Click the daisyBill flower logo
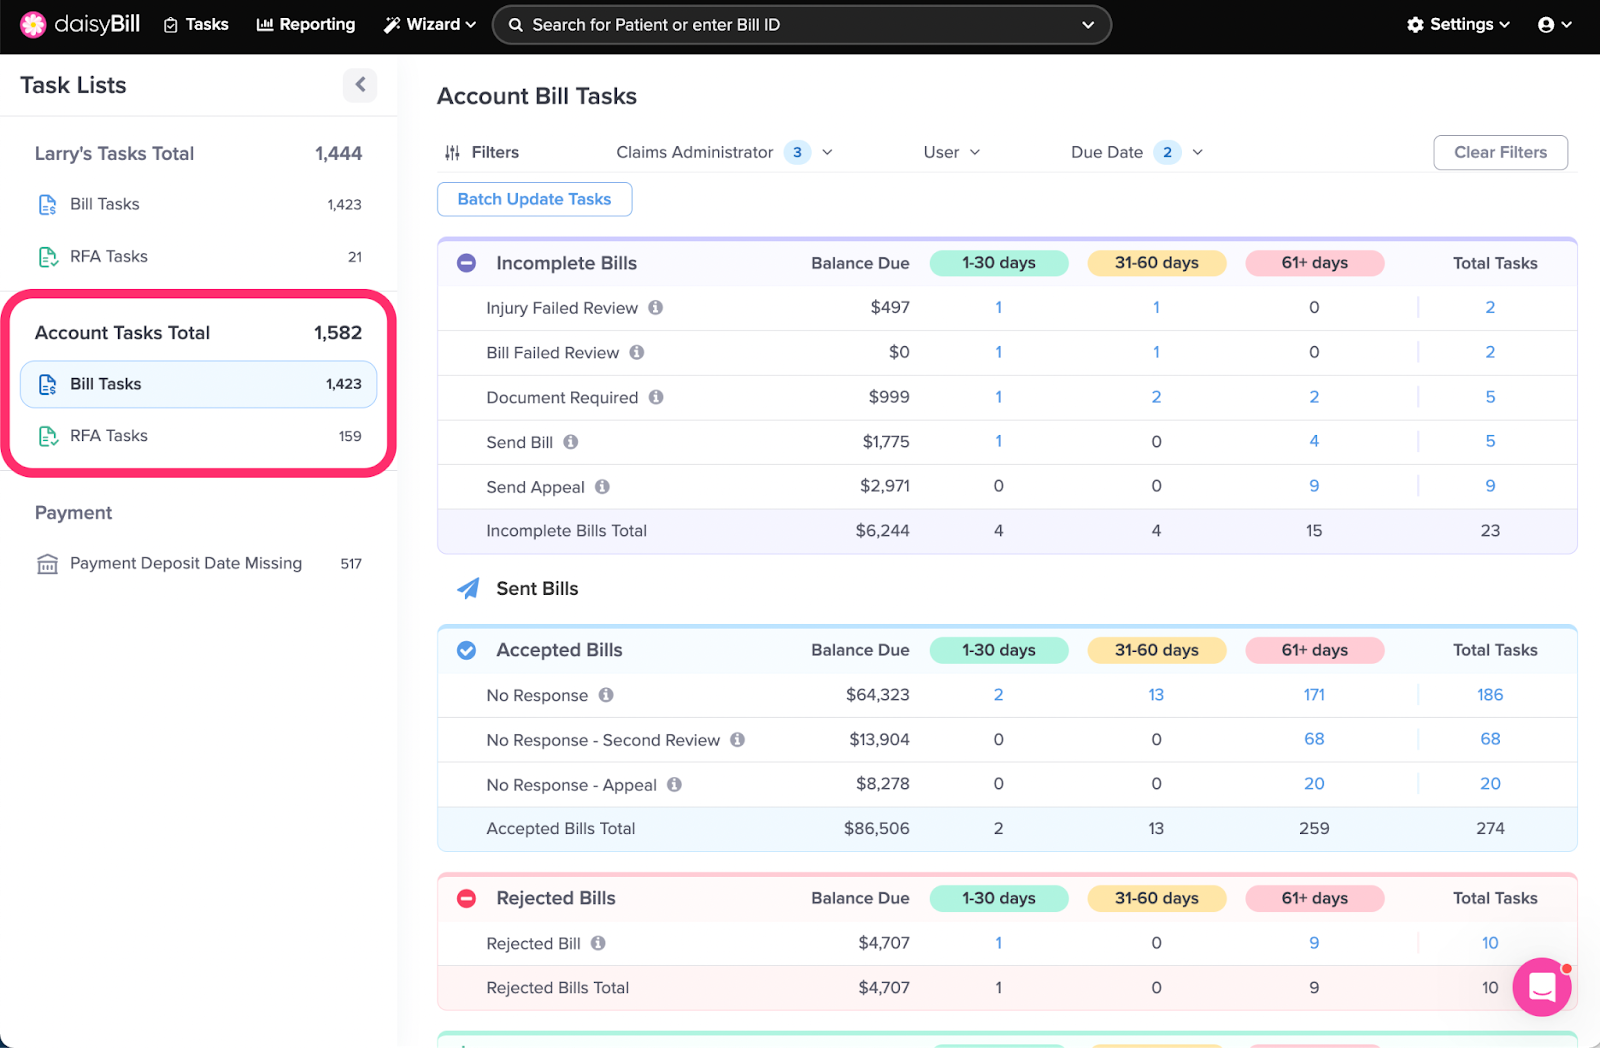1600x1048 pixels. tap(33, 25)
